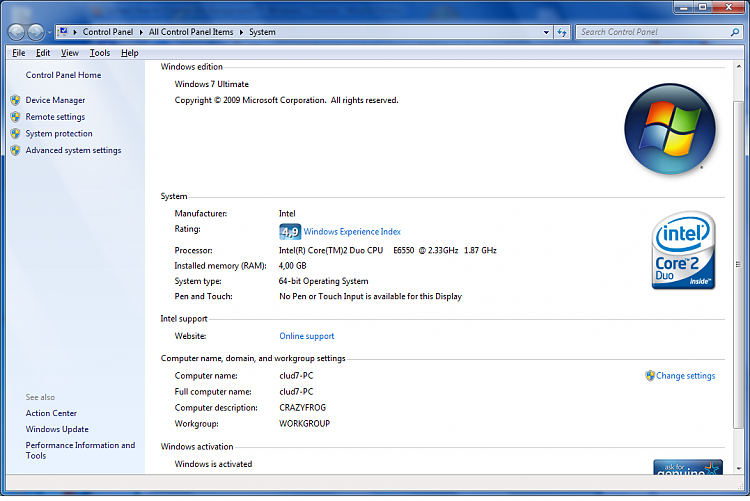
Task: Click the shield icon beside System protection
Action: (x=15, y=134)
